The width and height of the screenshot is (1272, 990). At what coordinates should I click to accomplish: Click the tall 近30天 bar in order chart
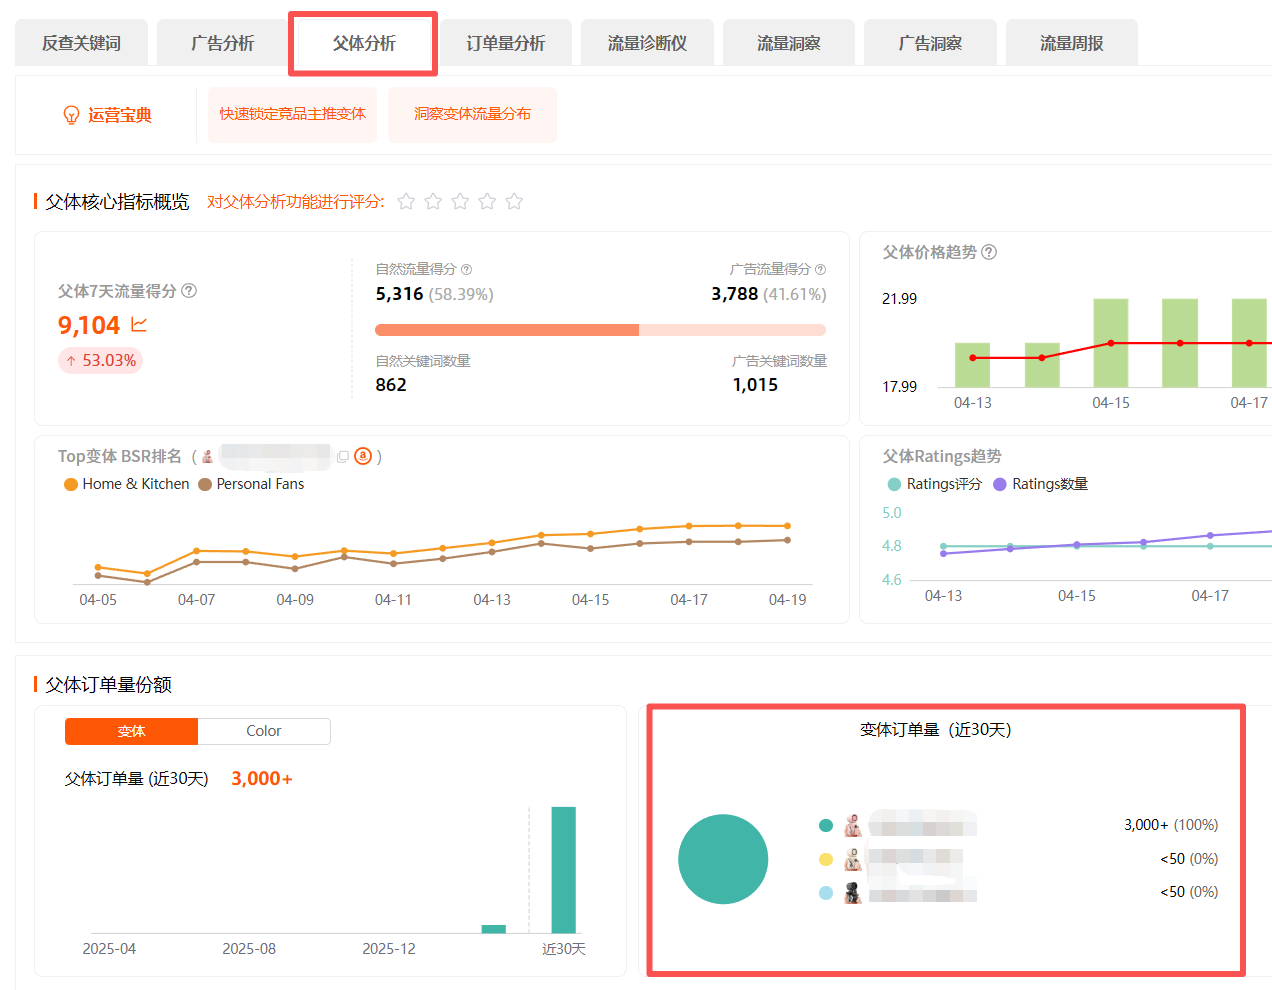(x=563, y=869)
